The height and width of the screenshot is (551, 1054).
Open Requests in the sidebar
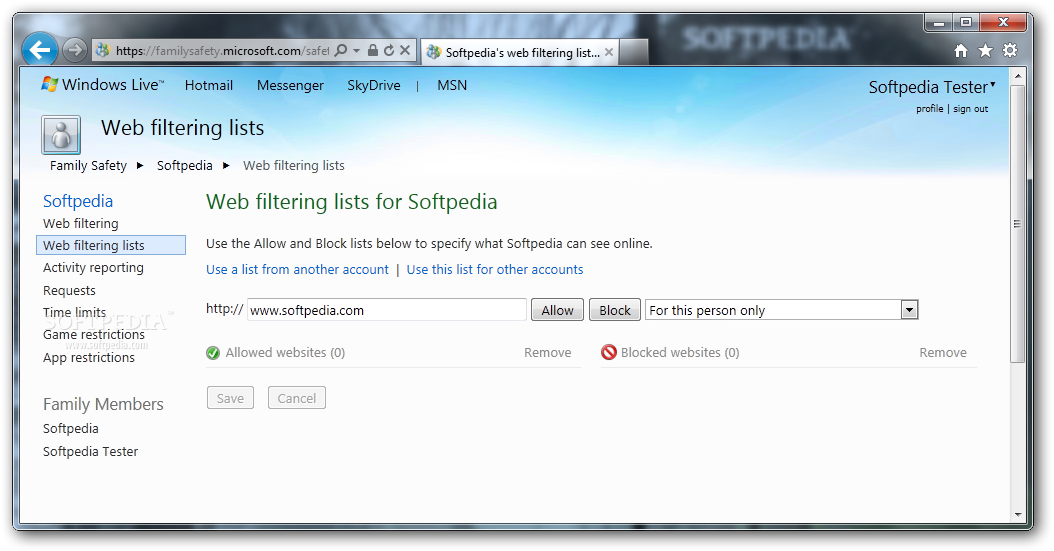click(x=69, y=290)
